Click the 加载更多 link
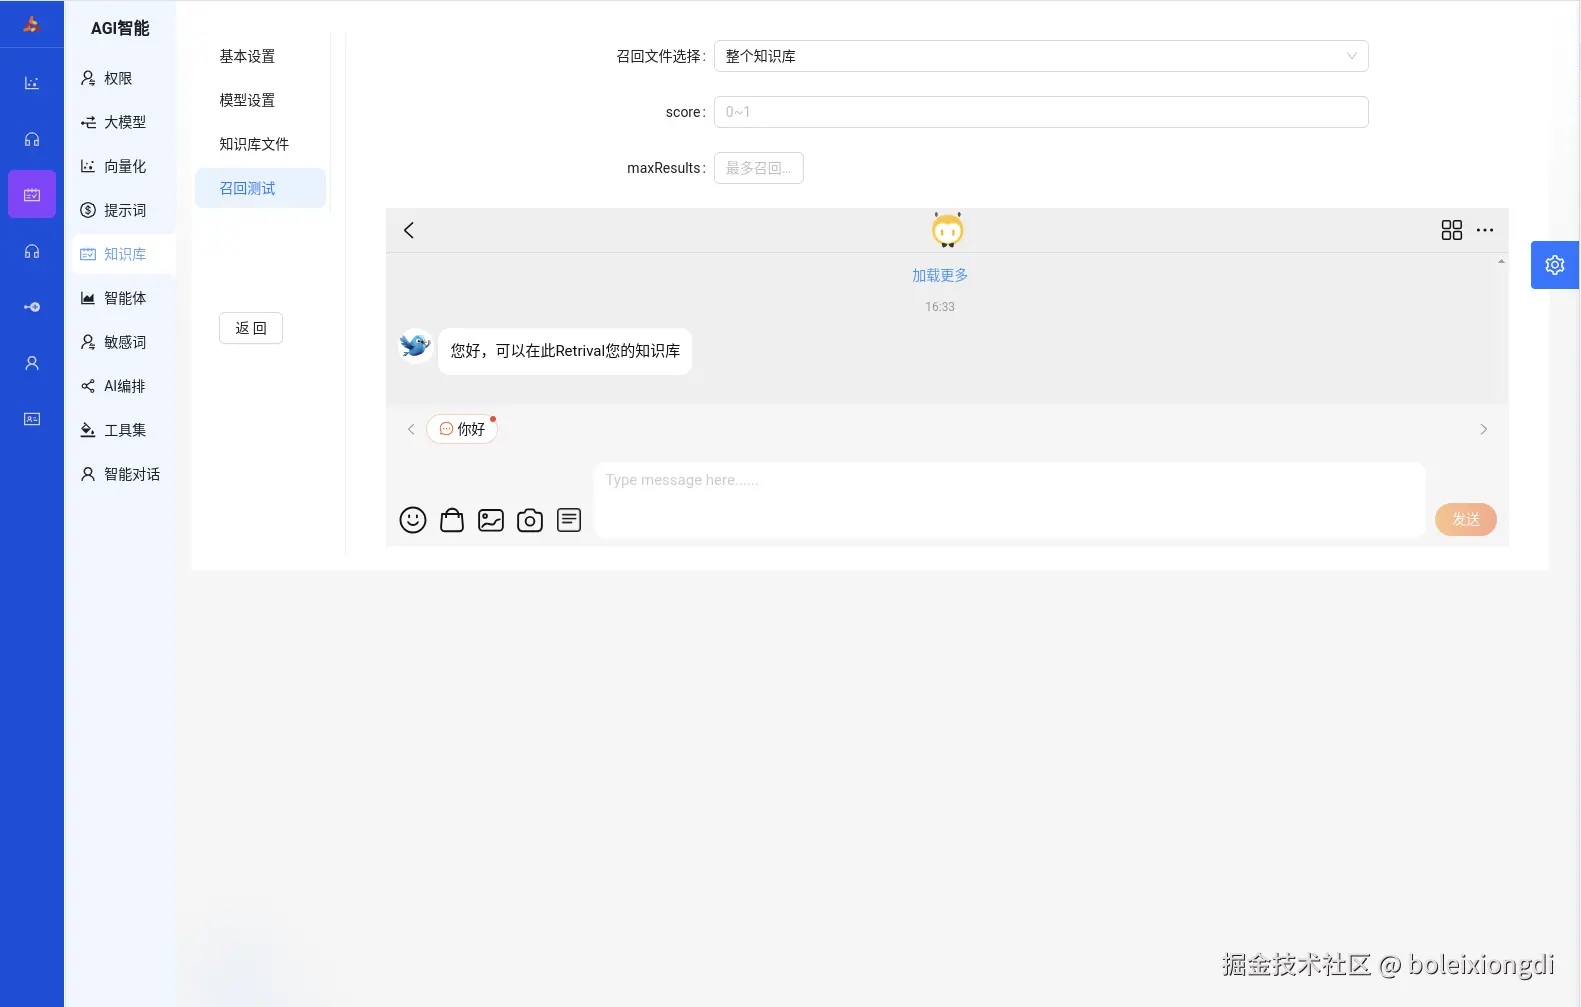The width and height of the screenshot is (1581, 1007). (x=940, y=275)
